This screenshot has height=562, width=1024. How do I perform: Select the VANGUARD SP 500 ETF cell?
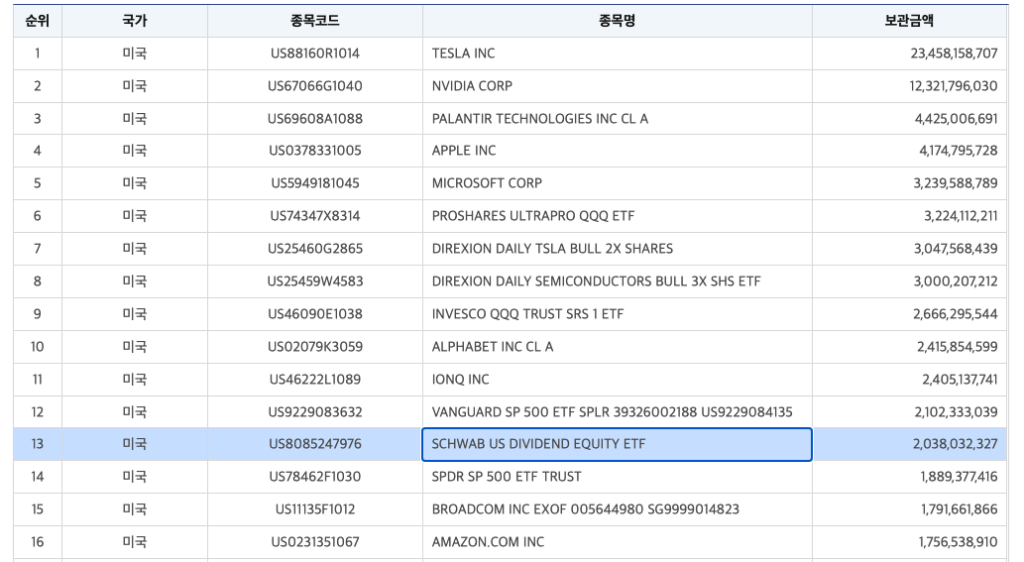point(617,412)
